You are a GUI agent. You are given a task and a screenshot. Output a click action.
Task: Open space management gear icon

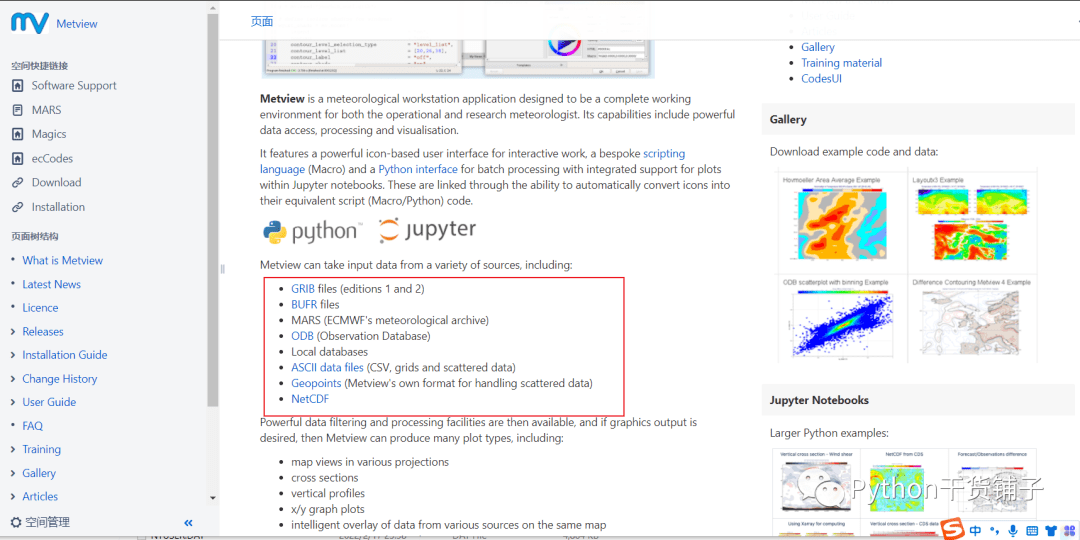tap(16, 522)
